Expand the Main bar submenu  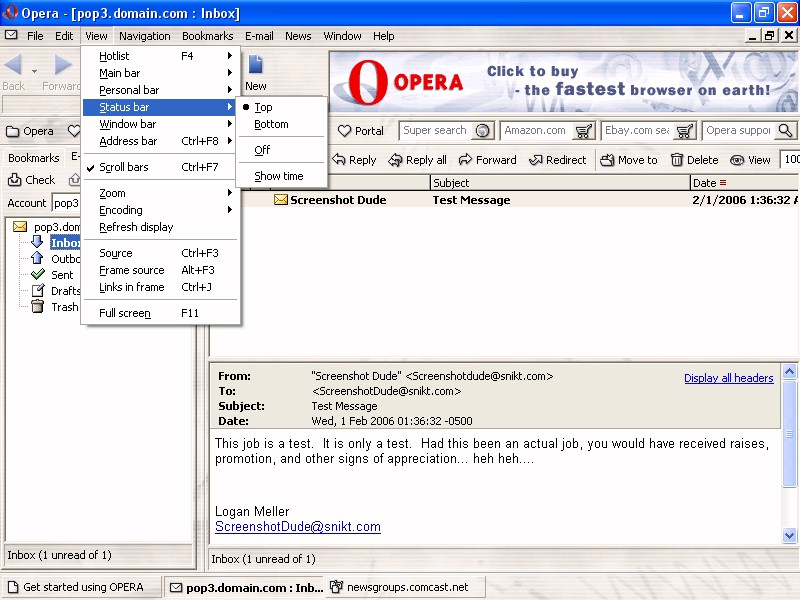(160, 73)
